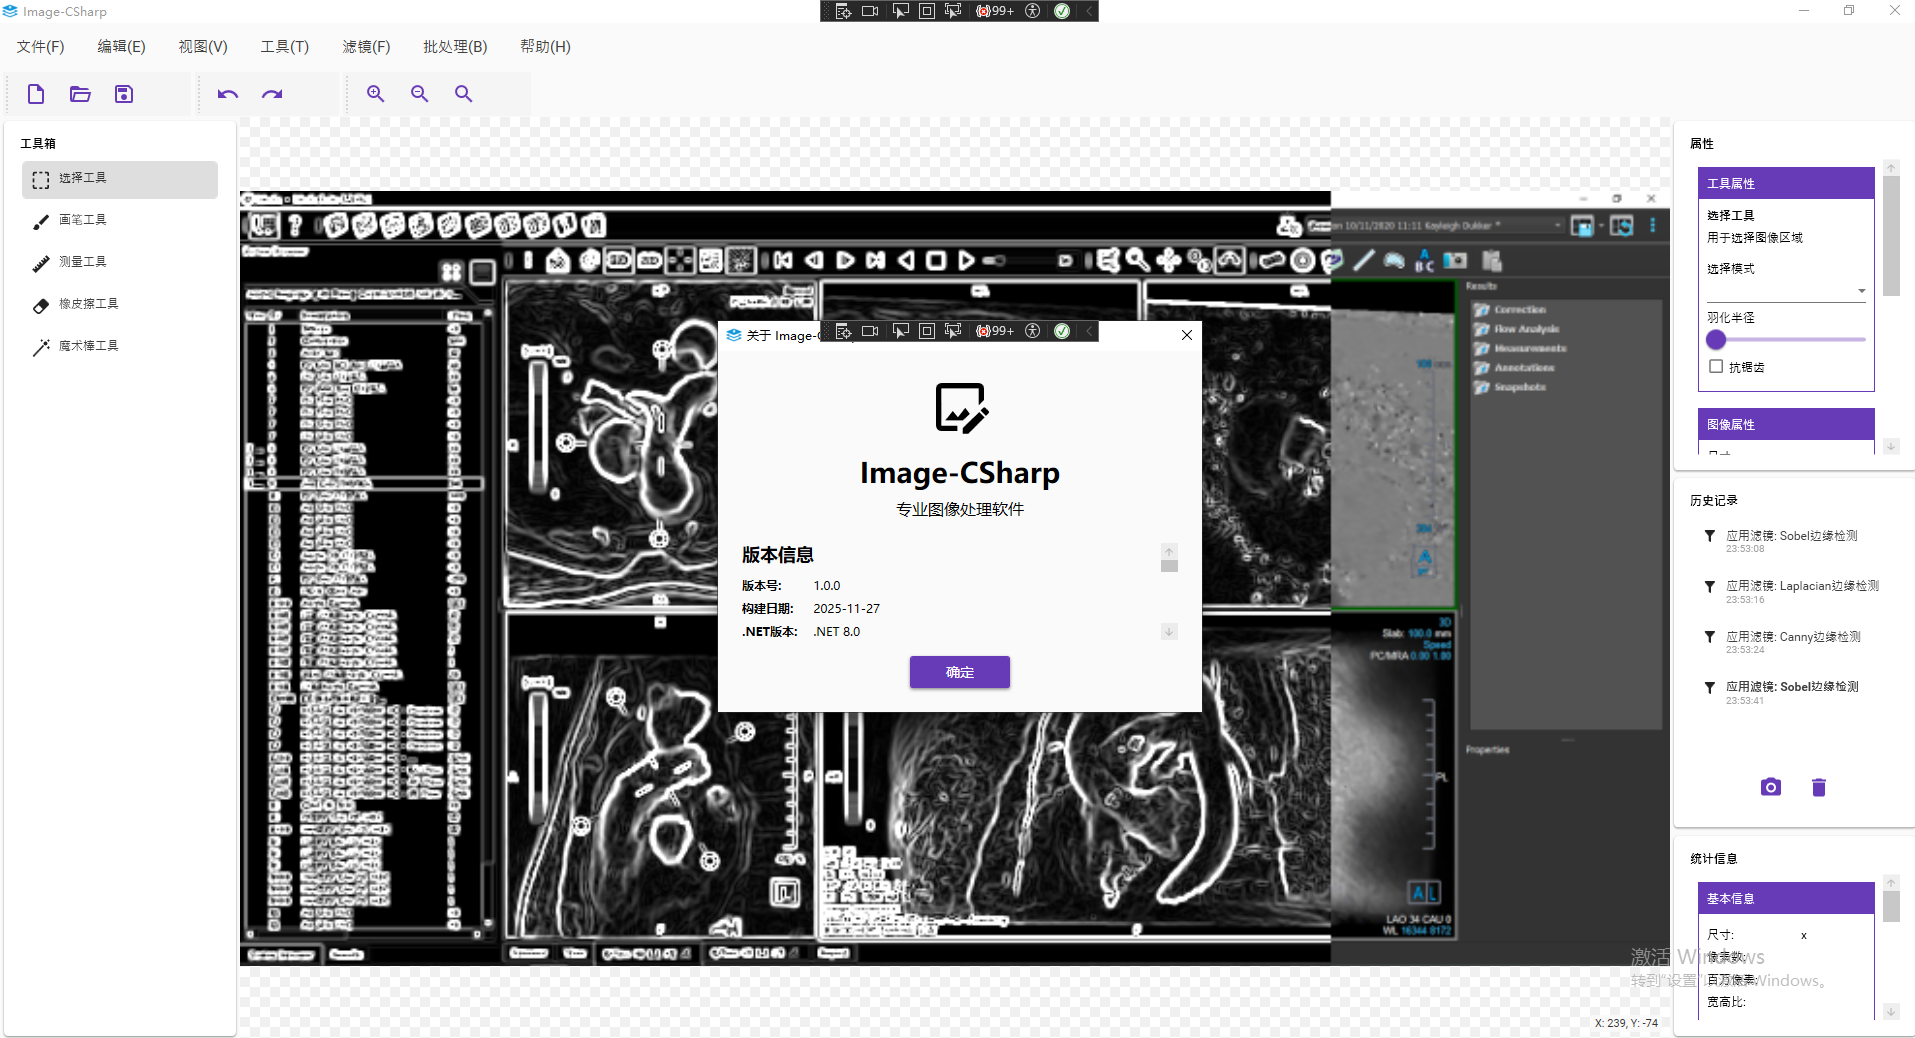Click the video camera icon in top-of-screen debug bar
This screenshot has width=1915, height=1038.
(x=870, y=11)
